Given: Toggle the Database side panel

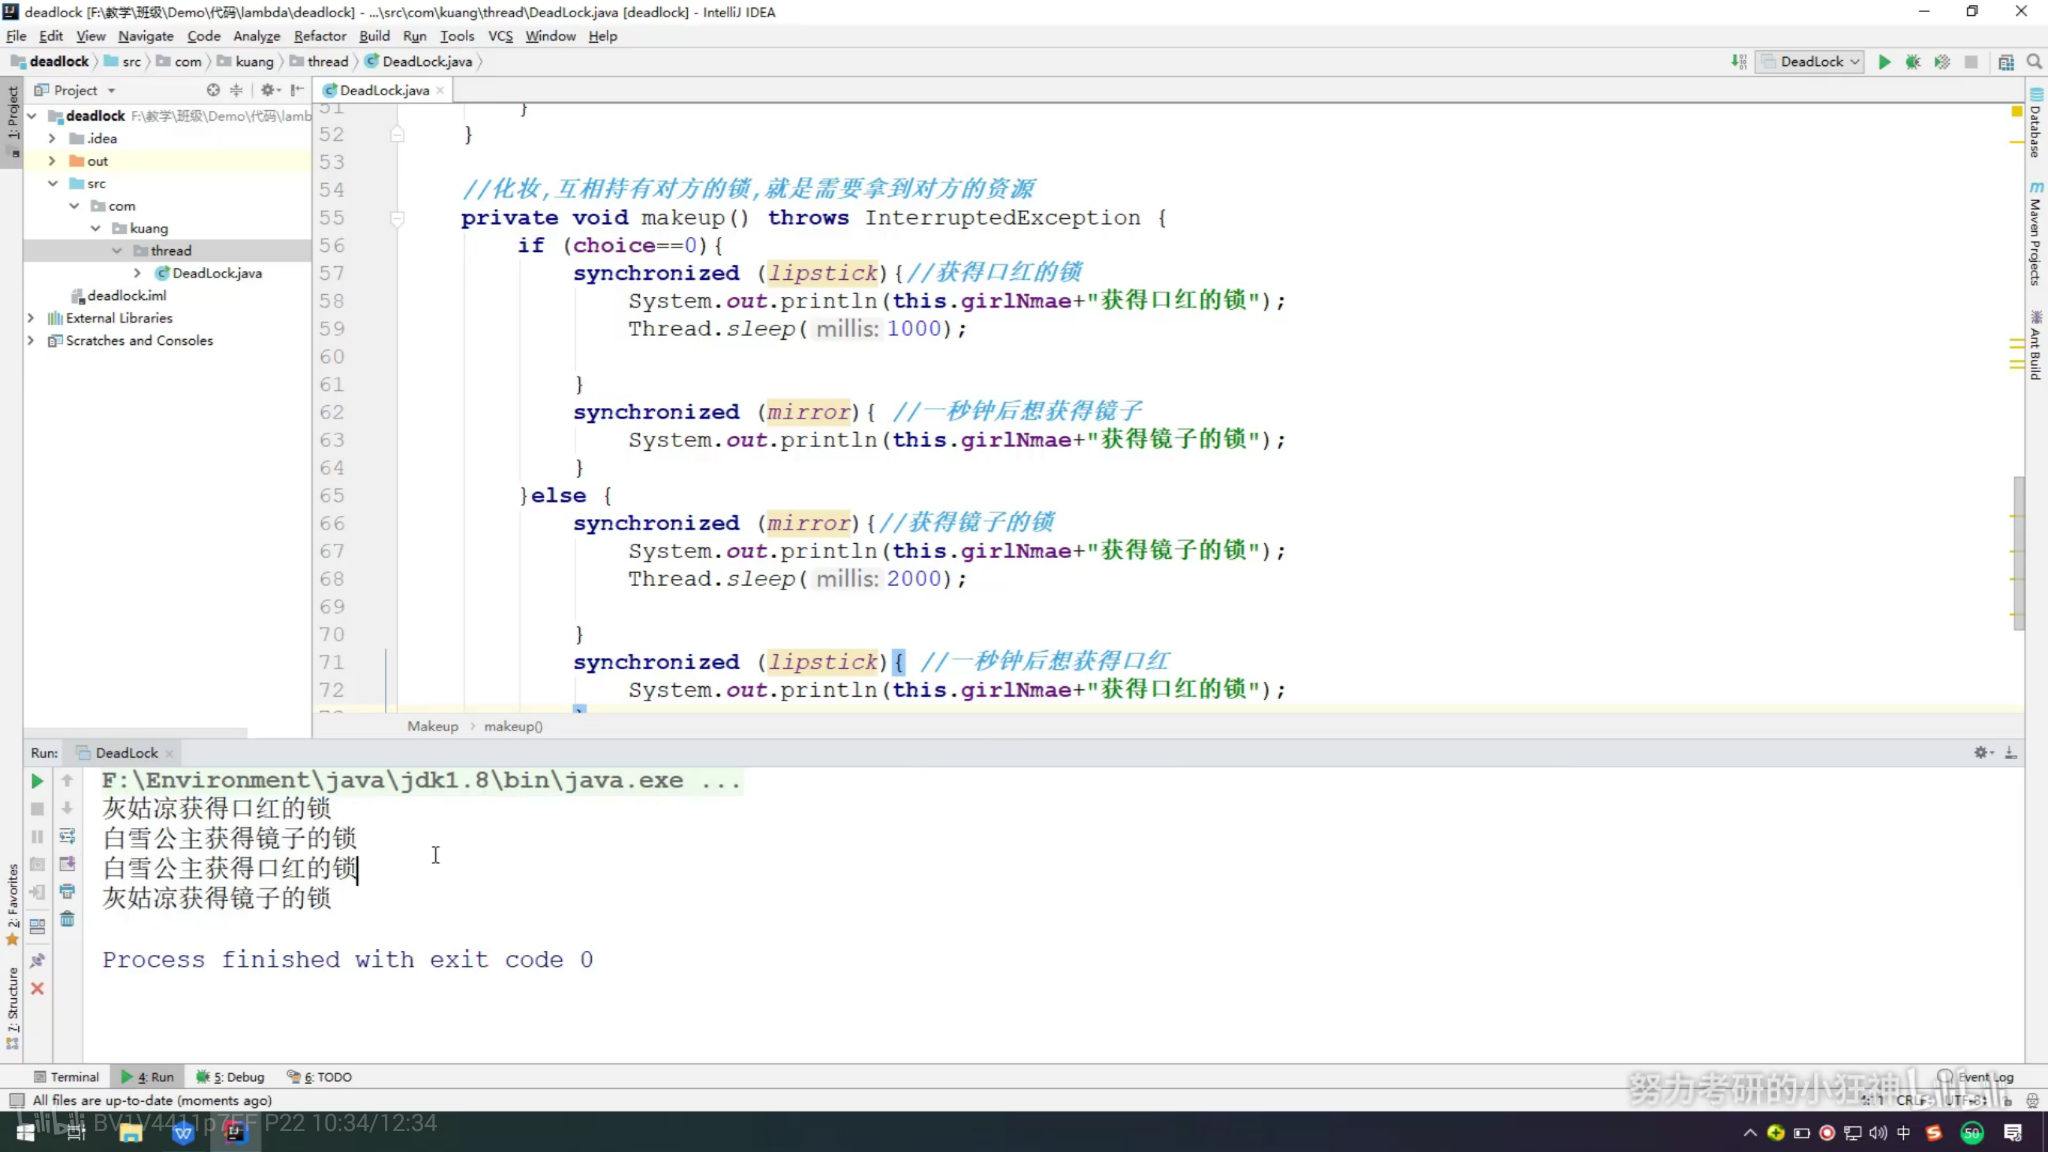Looking at the screenshot, I should (x=2036, y=123).
